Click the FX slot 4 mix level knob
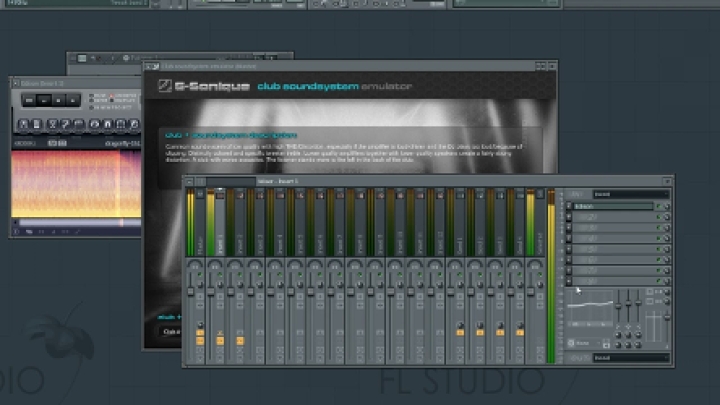 pyautogui.click(x=667, y=238)
